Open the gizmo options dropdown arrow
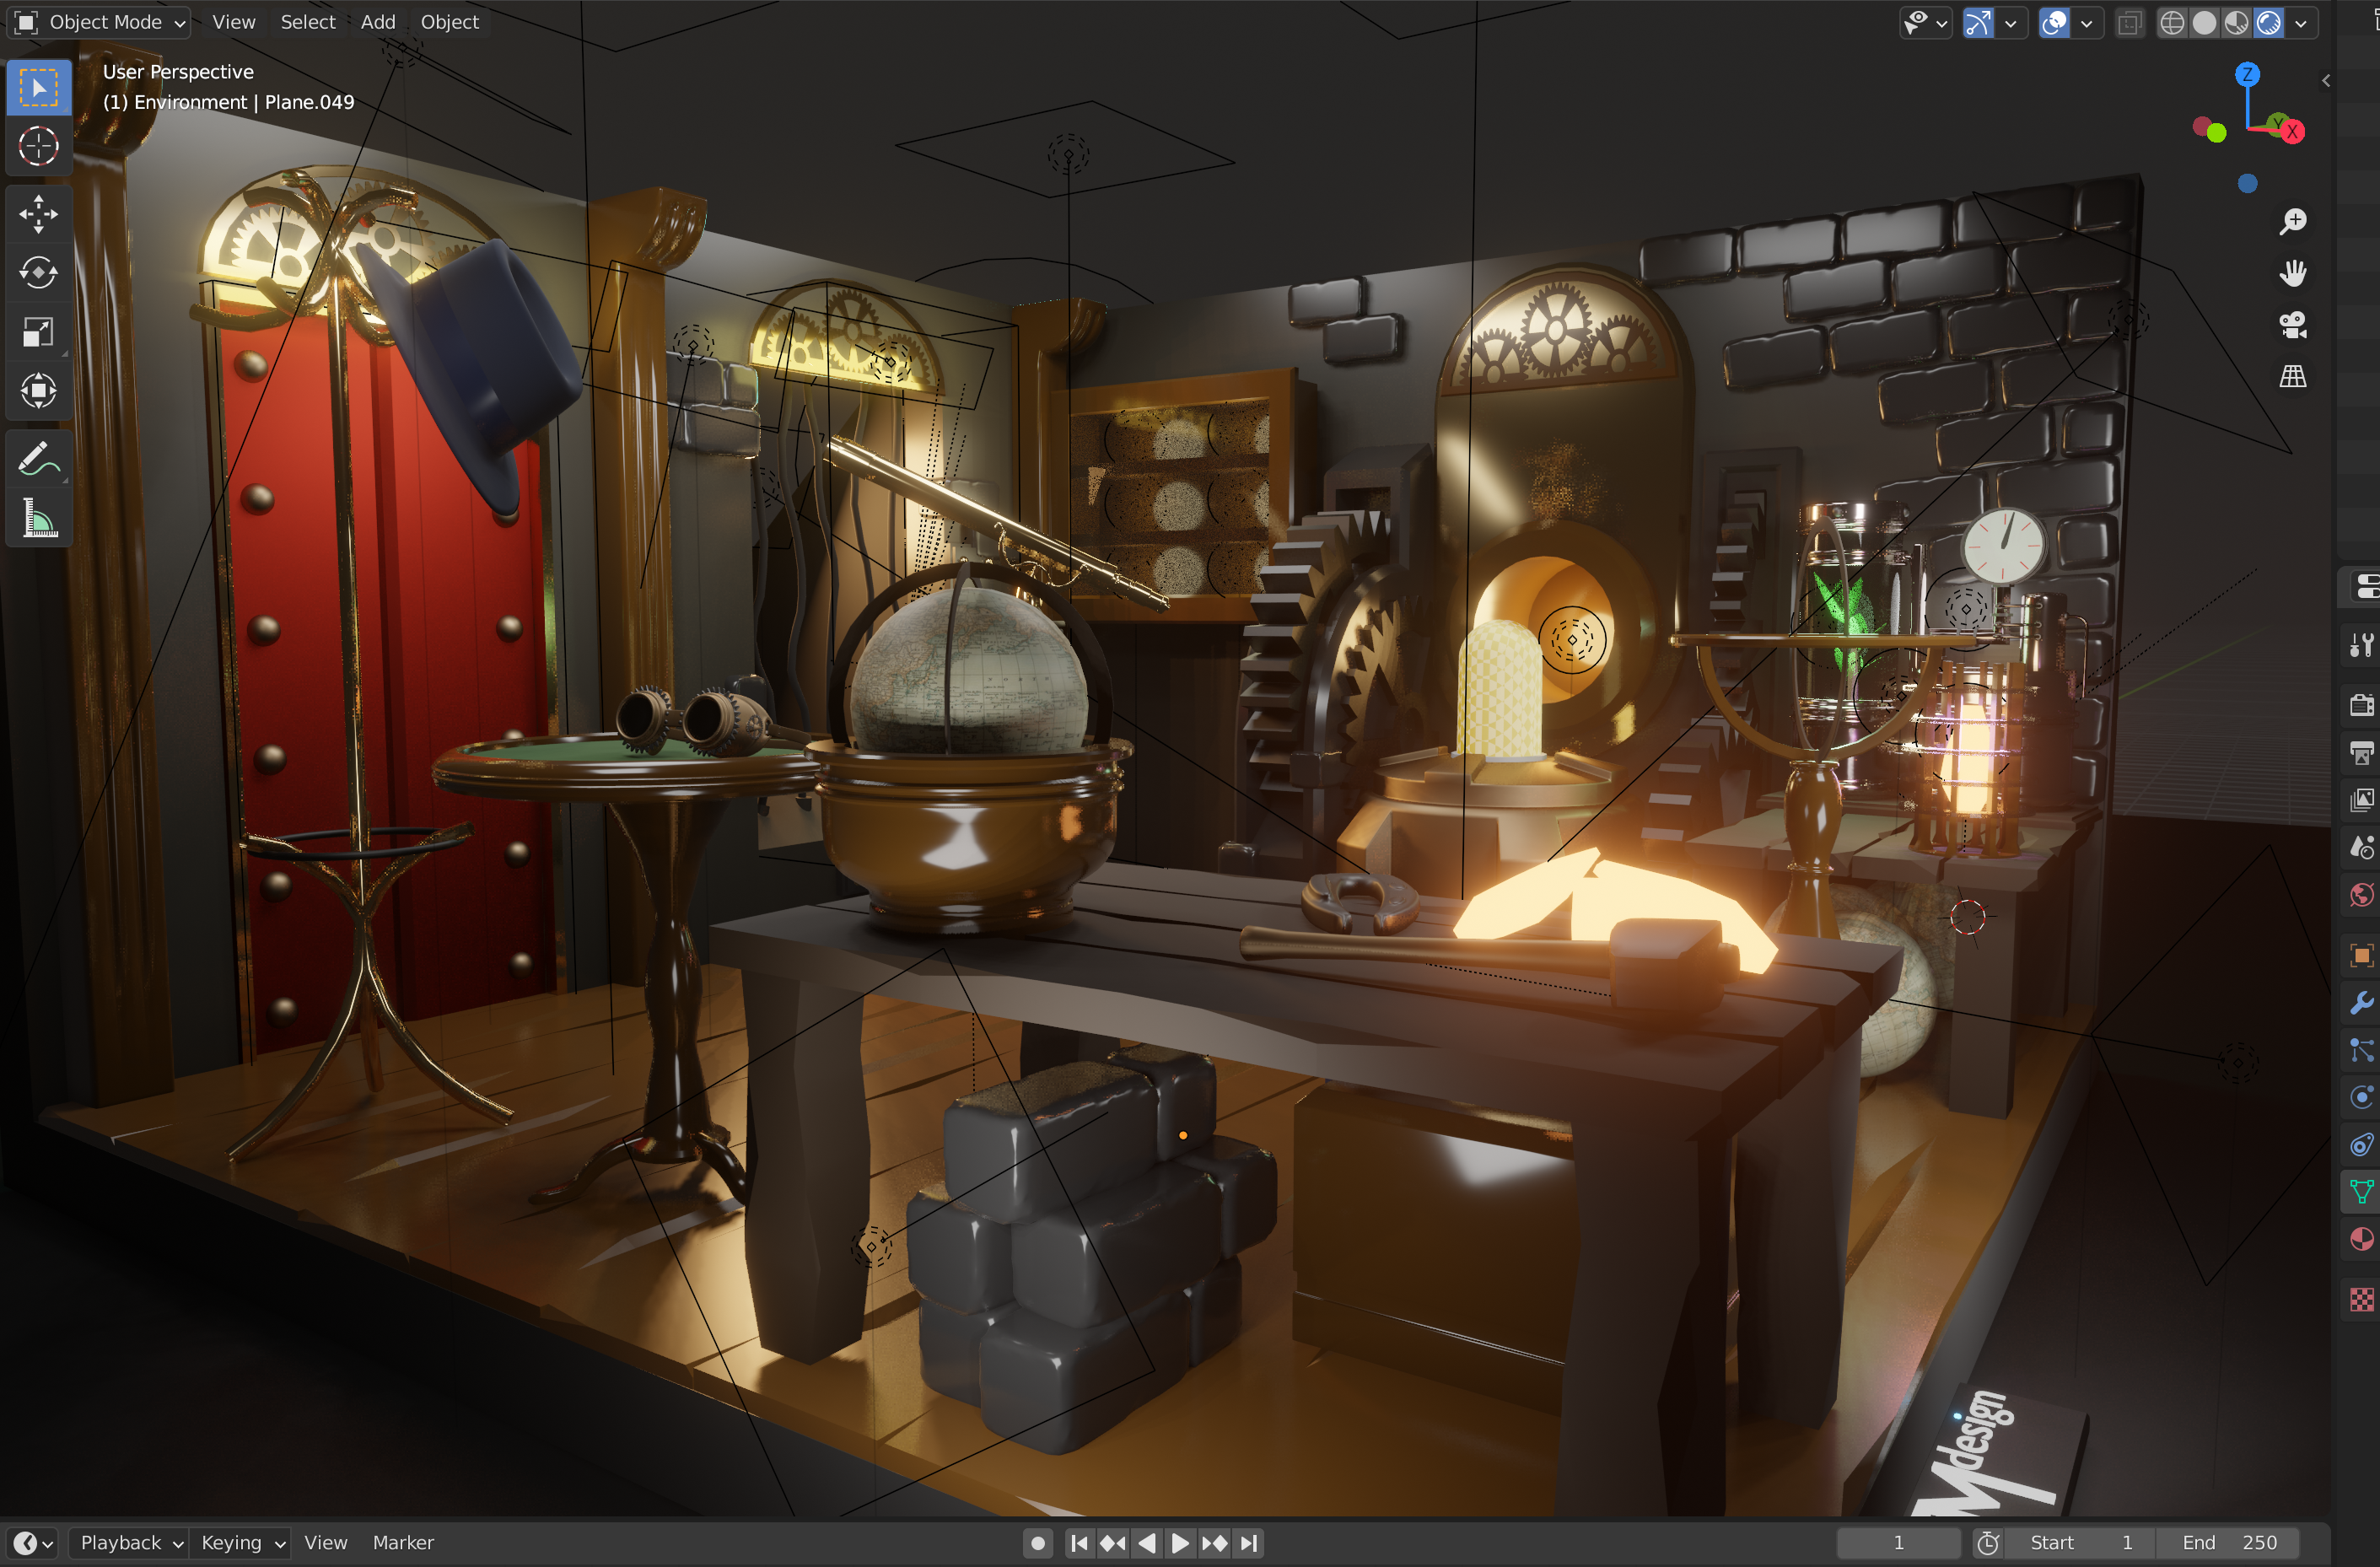2380x1567 pixels. pos(2010,22)
